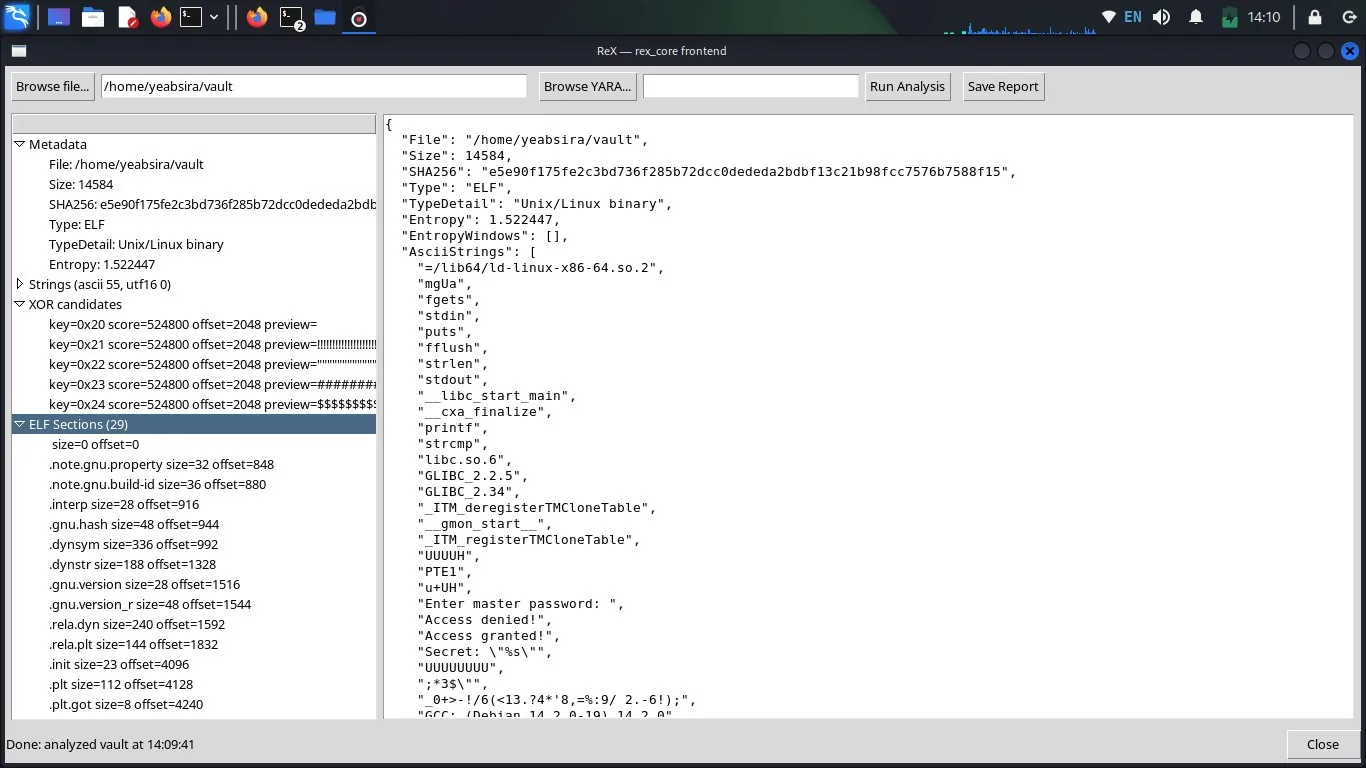Collapse the XOR candidates node
Screen dimensions: 1366x768
(19, 304)
